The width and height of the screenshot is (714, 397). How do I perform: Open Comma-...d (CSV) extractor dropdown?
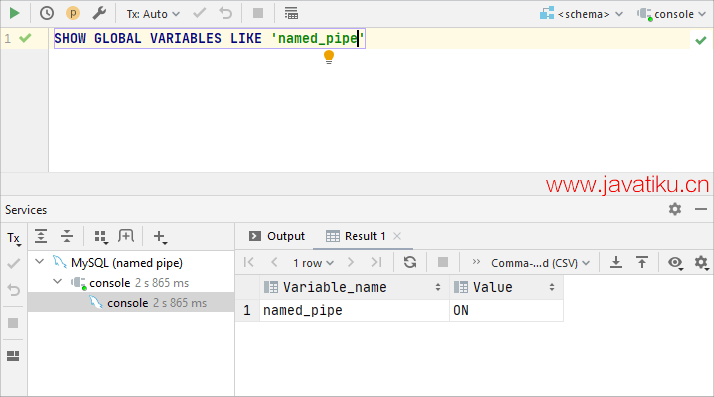click(541, 263)
